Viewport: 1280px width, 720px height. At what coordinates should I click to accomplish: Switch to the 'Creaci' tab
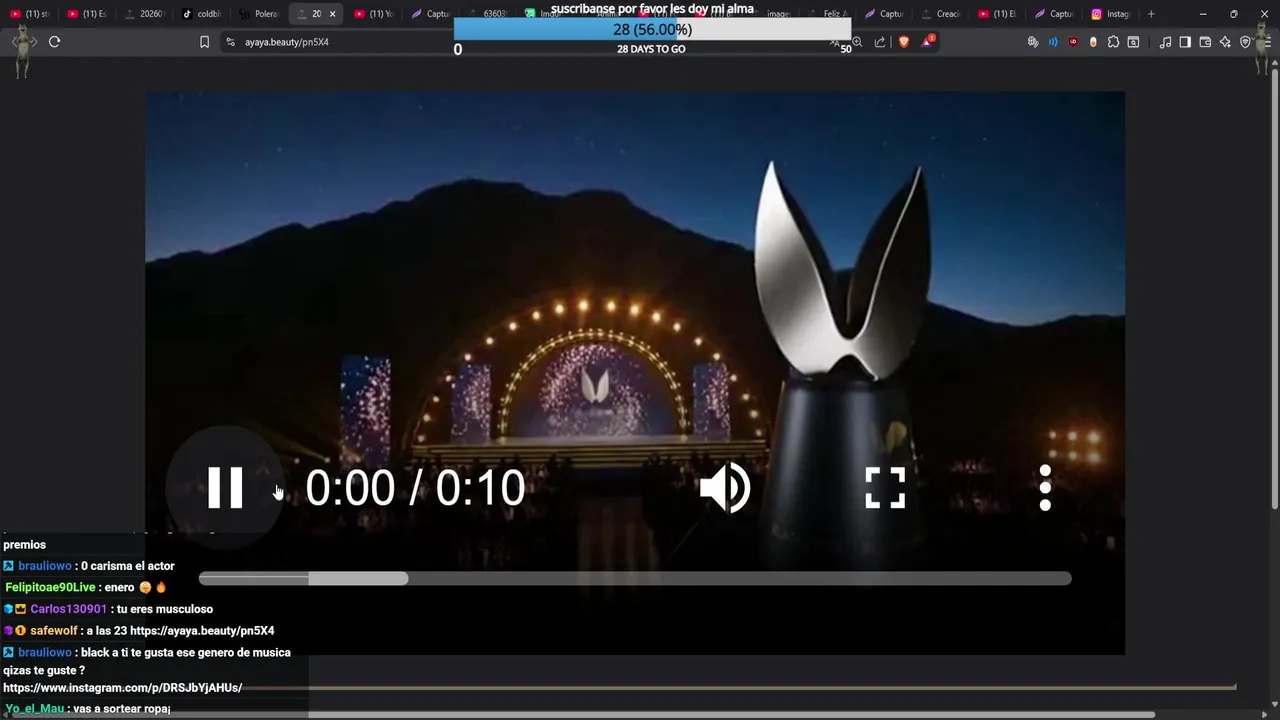(x=943, y=14)
